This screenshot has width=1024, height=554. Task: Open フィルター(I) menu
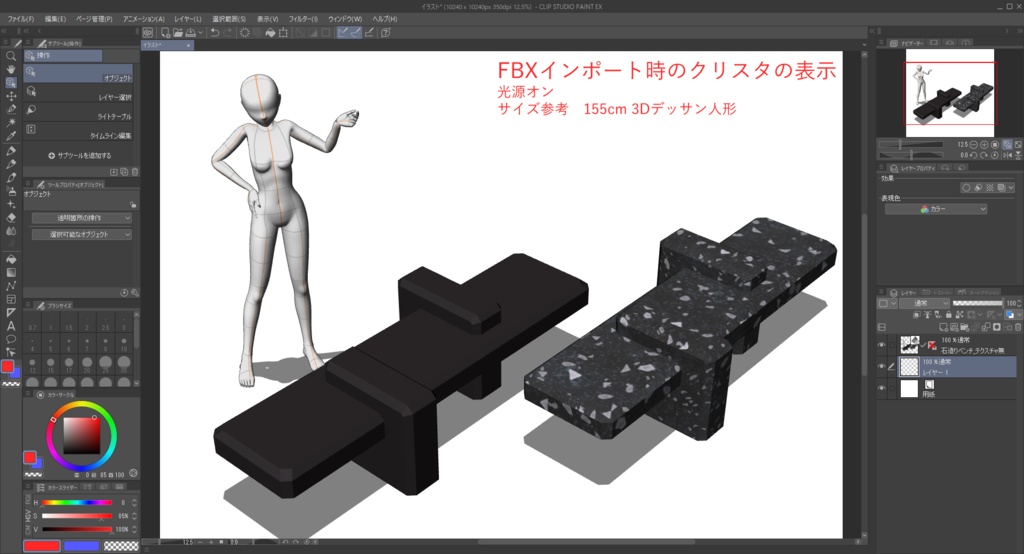tap(303, 19)
